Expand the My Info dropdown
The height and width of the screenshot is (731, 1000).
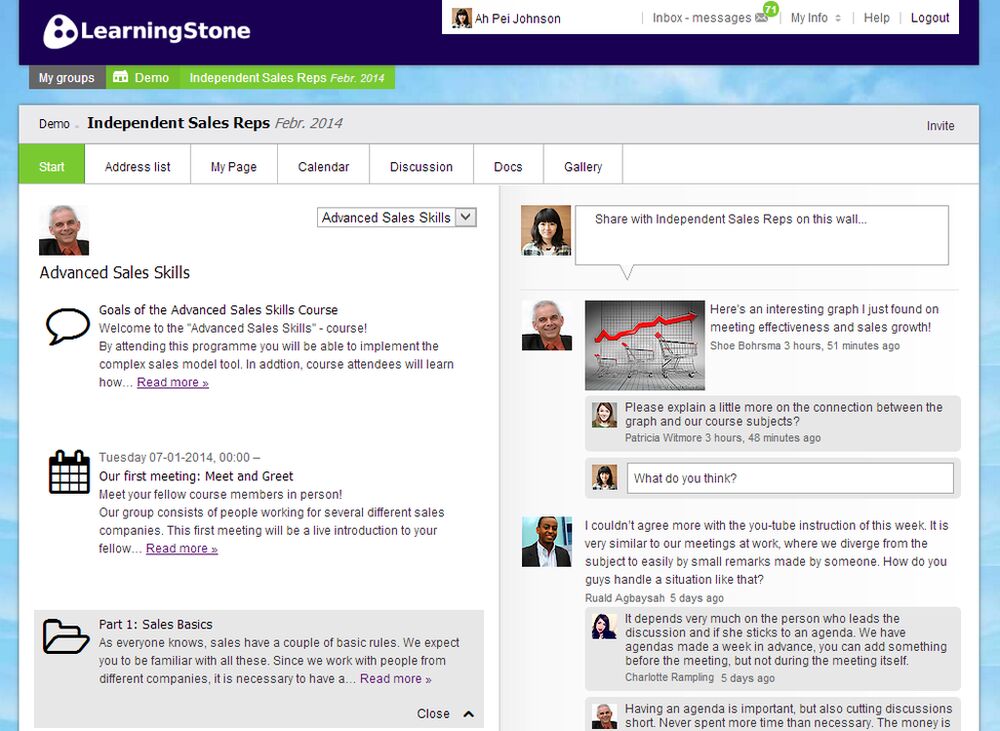pos(814,18)
